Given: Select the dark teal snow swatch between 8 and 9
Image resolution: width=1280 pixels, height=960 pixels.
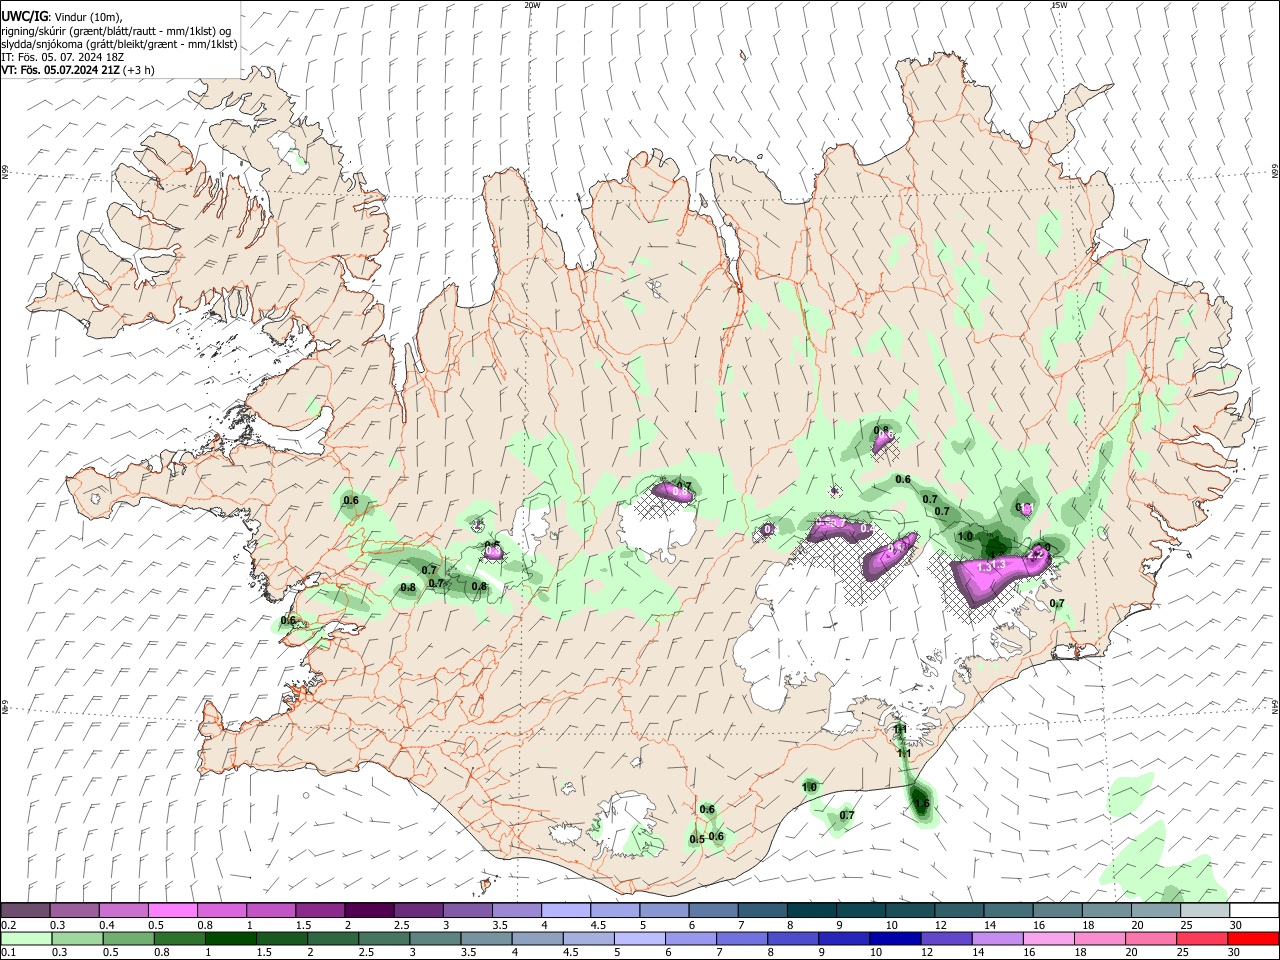Looking at the screenshot, I should [814, 910].
